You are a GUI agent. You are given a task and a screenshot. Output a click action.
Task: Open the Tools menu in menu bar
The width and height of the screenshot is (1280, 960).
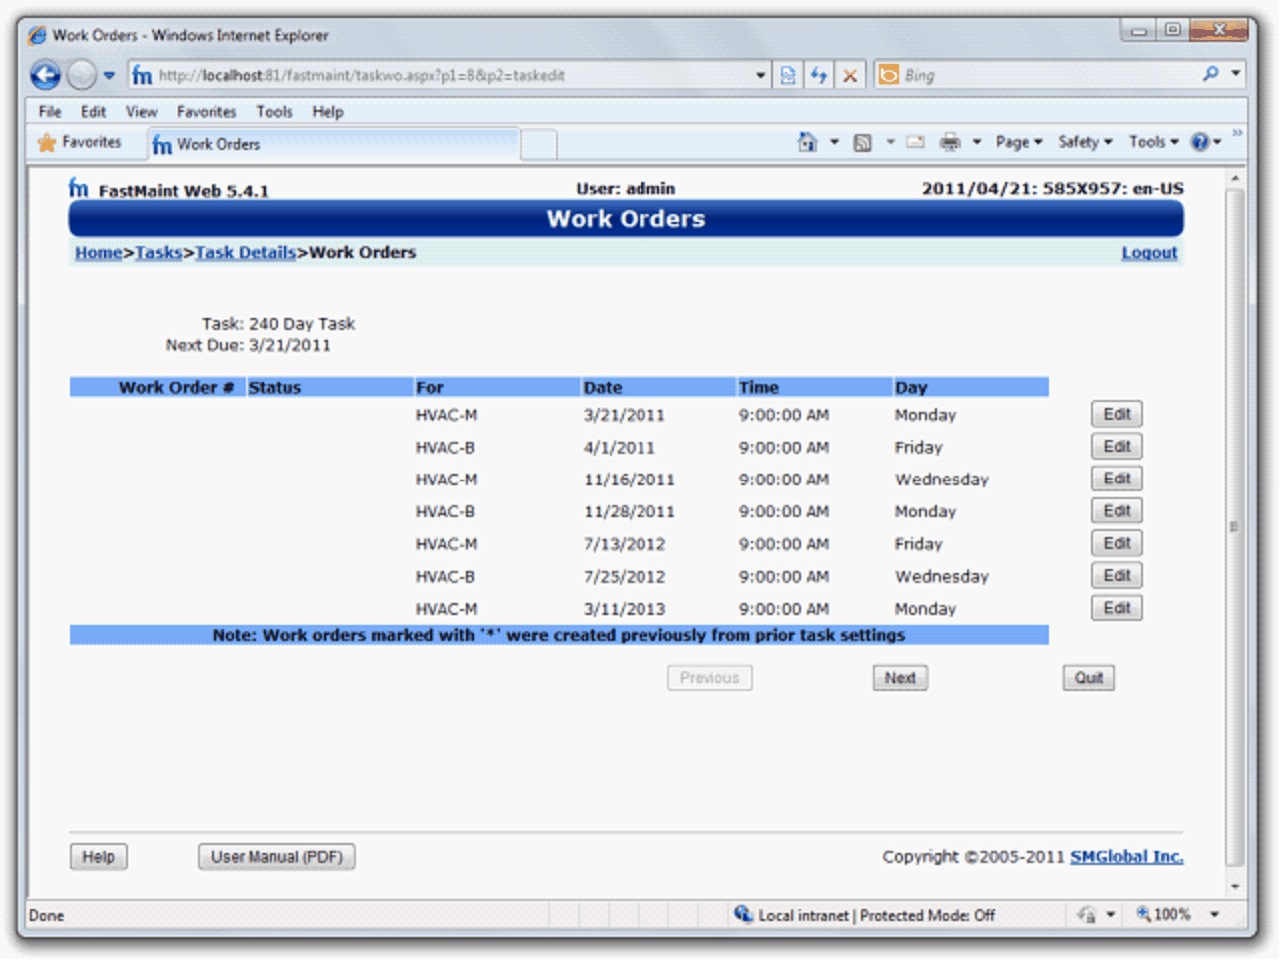[274, 112]
